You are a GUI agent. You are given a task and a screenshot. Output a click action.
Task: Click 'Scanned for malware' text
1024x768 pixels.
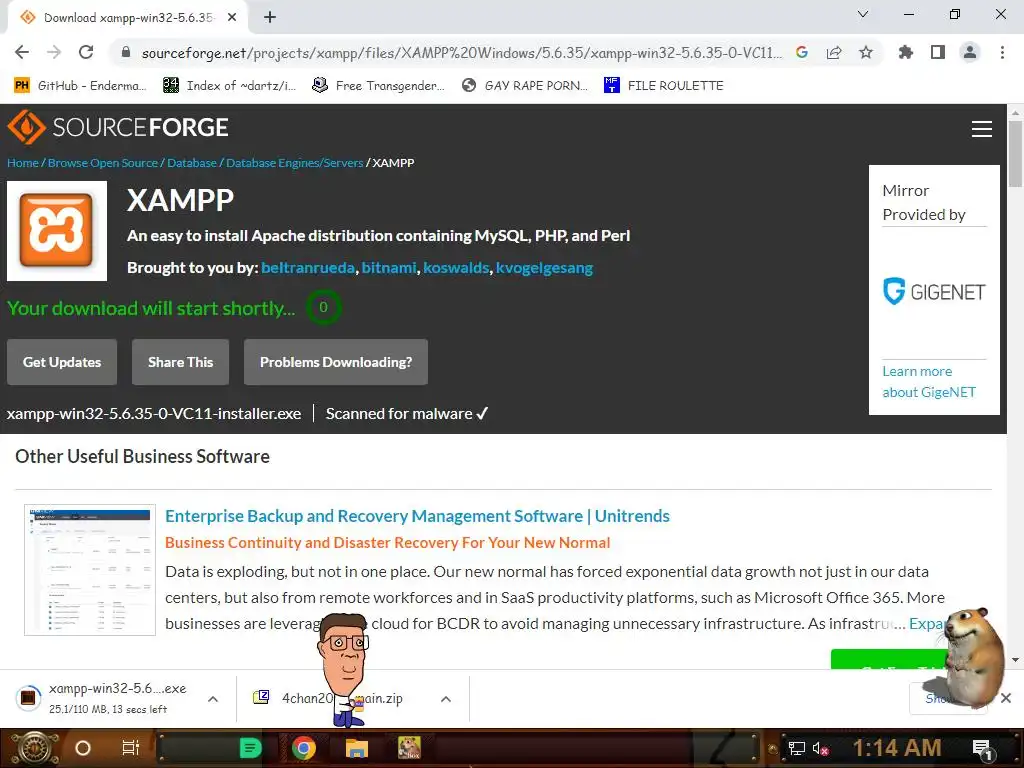click(407, 413)
